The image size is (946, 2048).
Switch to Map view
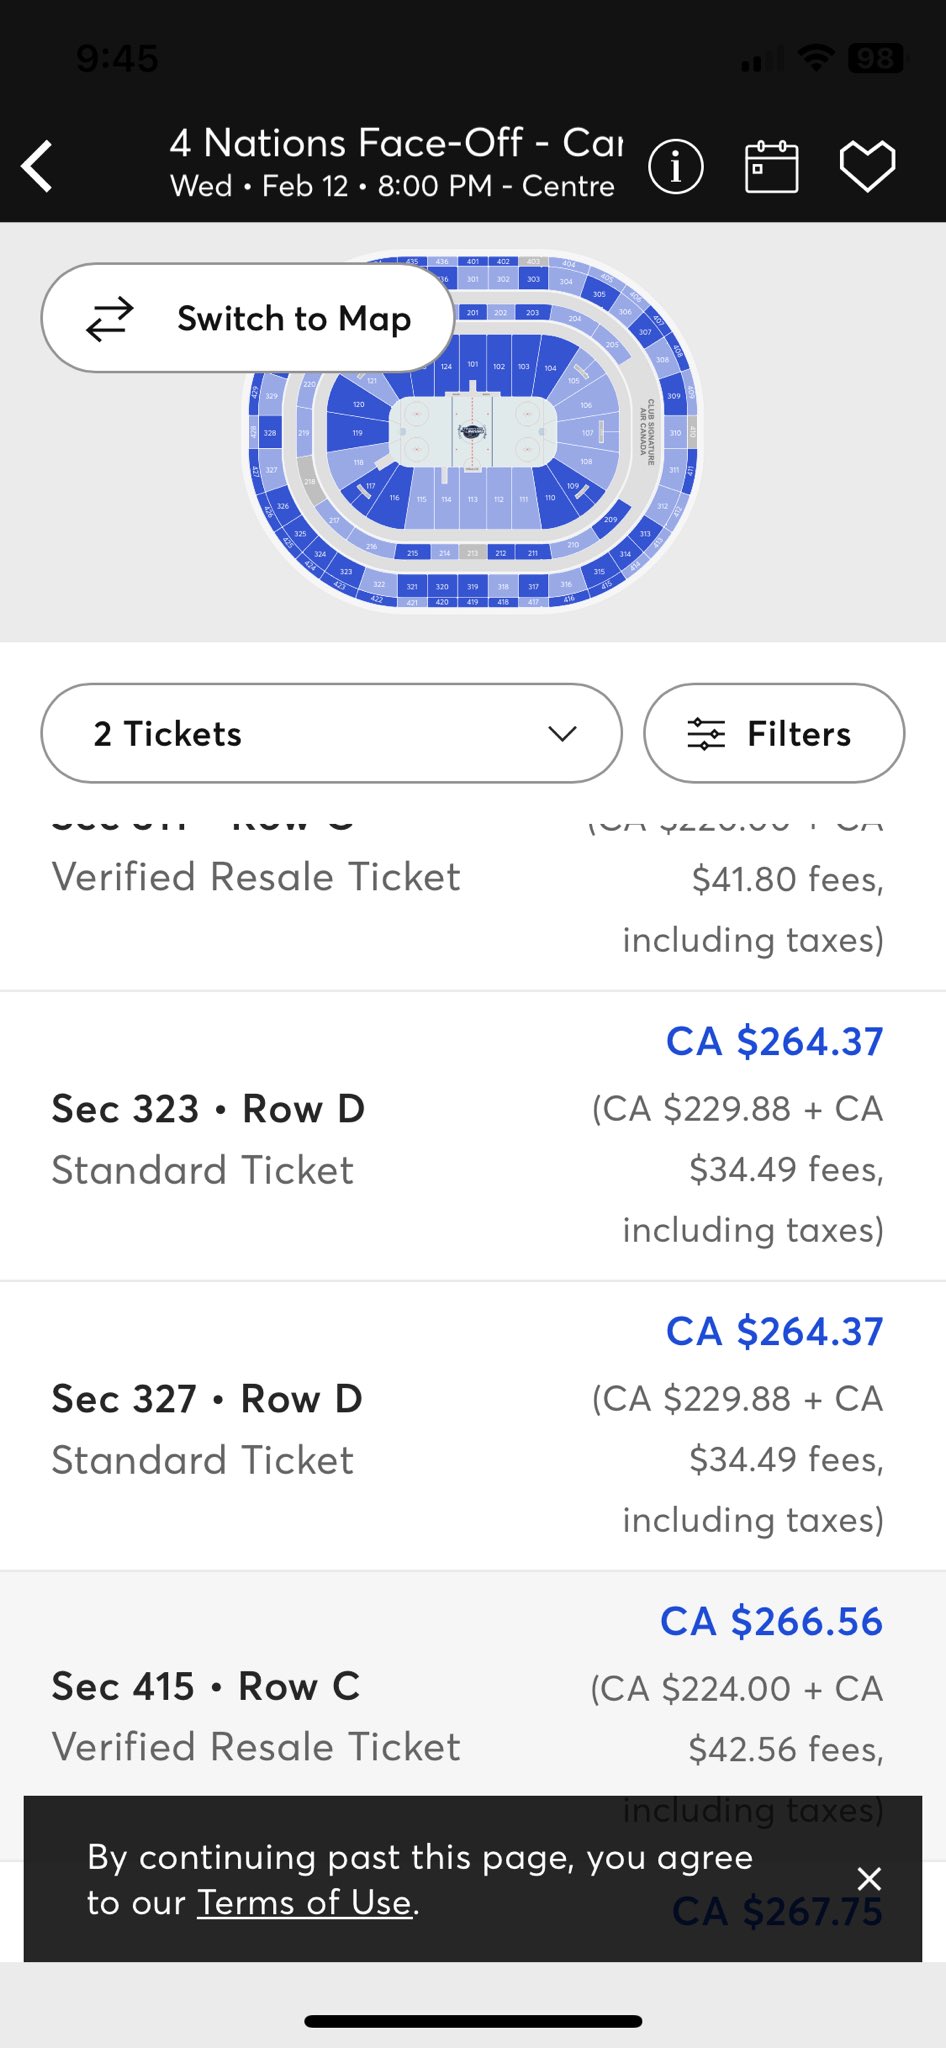point(248,318)
